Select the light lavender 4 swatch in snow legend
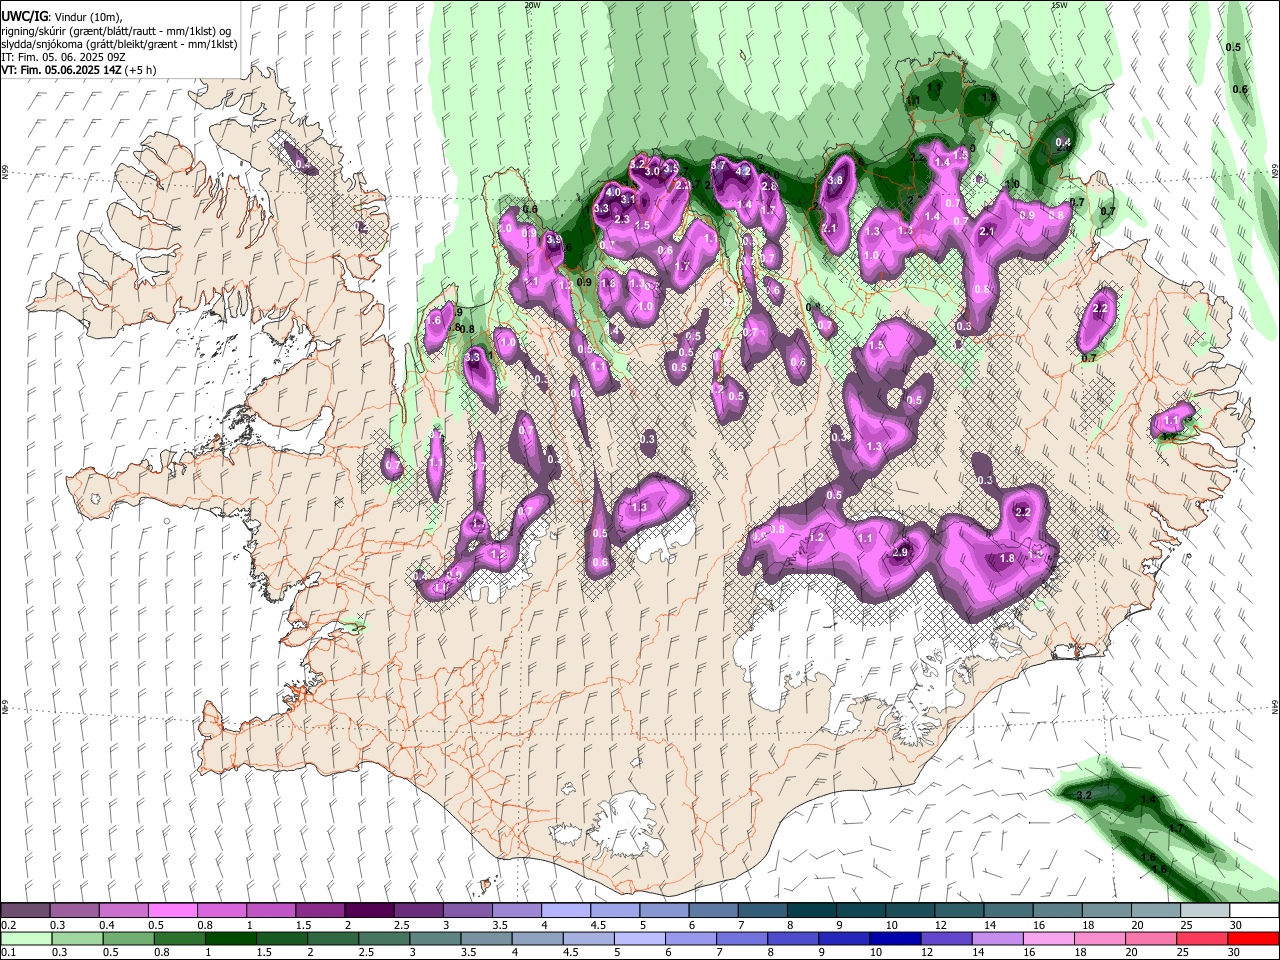 point(566,911)
